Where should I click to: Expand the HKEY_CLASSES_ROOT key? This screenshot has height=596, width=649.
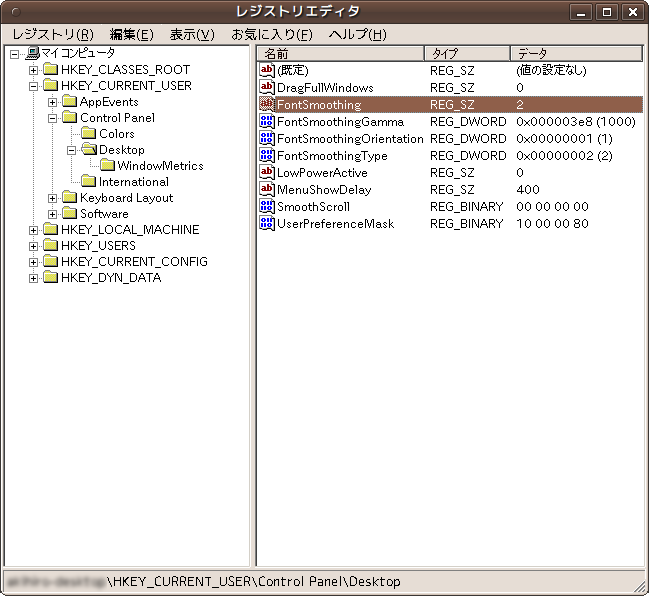coord(34,70)
